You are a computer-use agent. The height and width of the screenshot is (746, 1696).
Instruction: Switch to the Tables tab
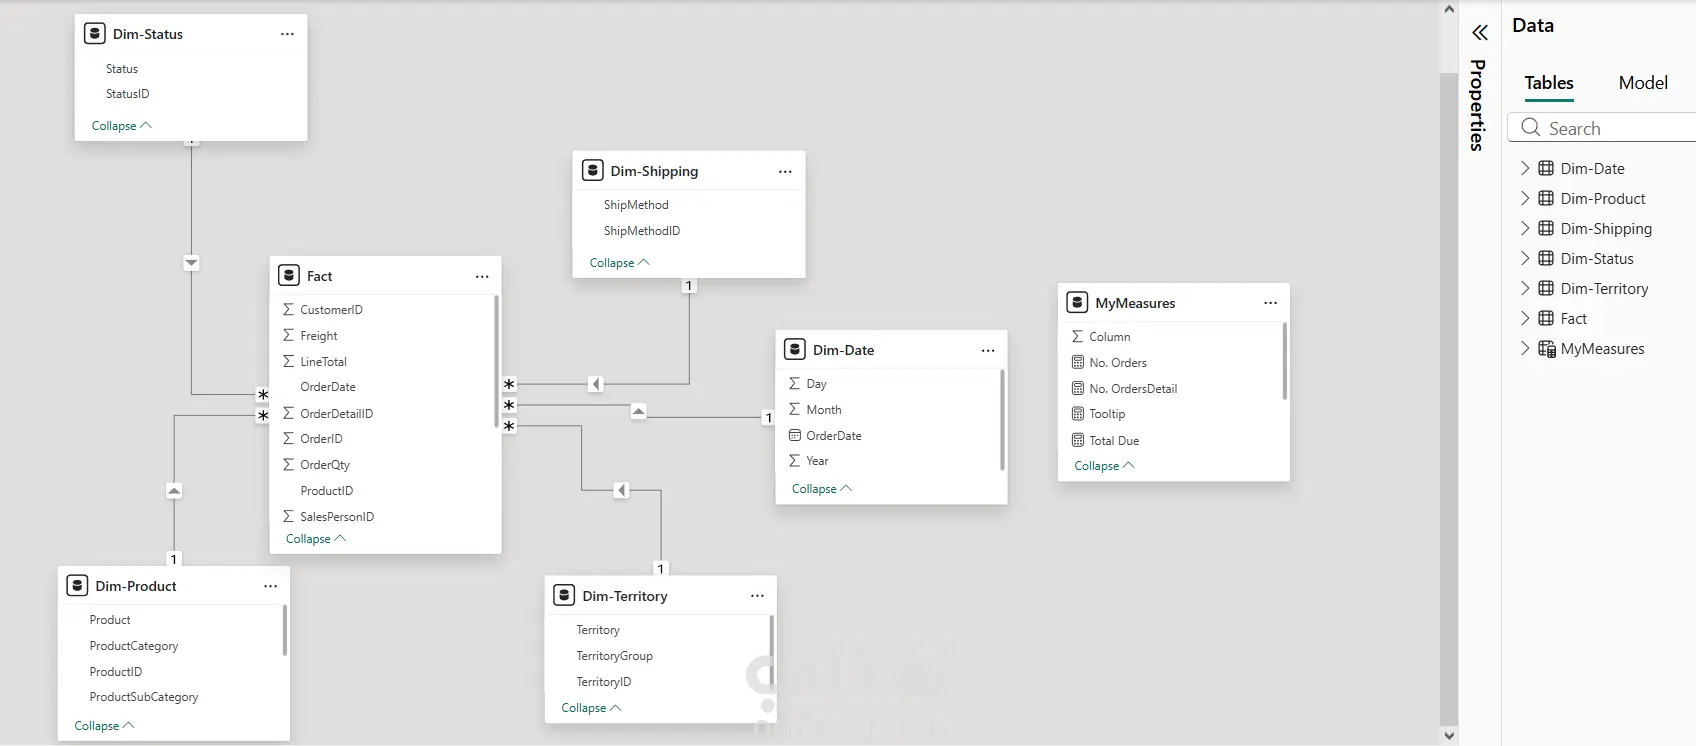tap(1549, 83)
